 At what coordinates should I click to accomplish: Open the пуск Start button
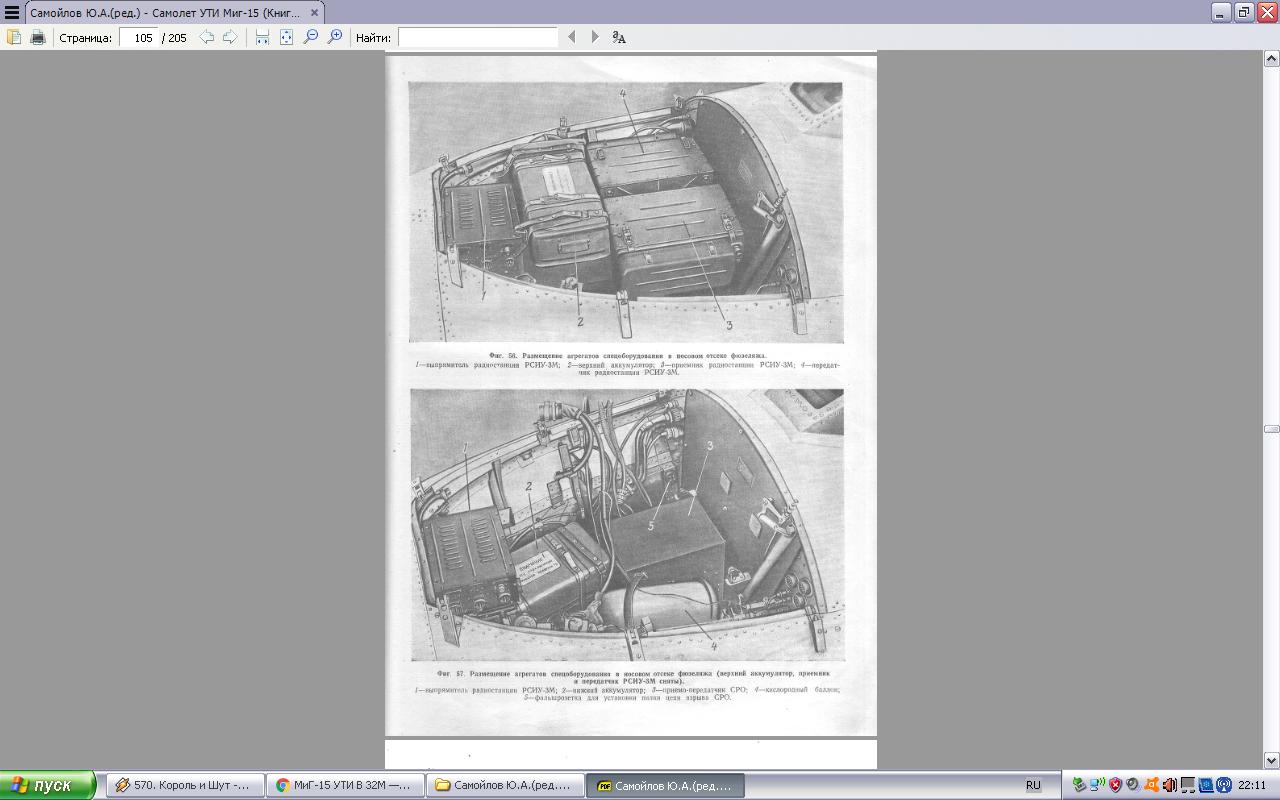point(47,785)
